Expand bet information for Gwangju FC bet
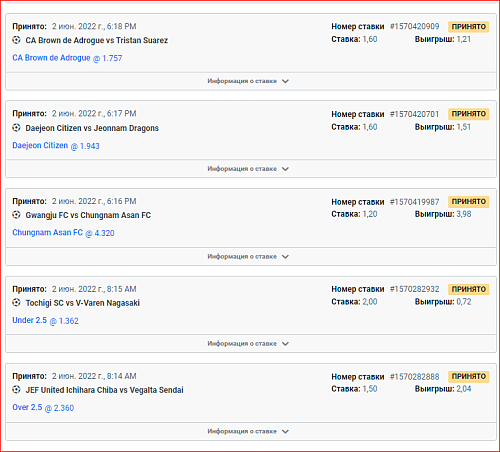The width and height of the screenshot is (500, 452). tap(248, 256)
